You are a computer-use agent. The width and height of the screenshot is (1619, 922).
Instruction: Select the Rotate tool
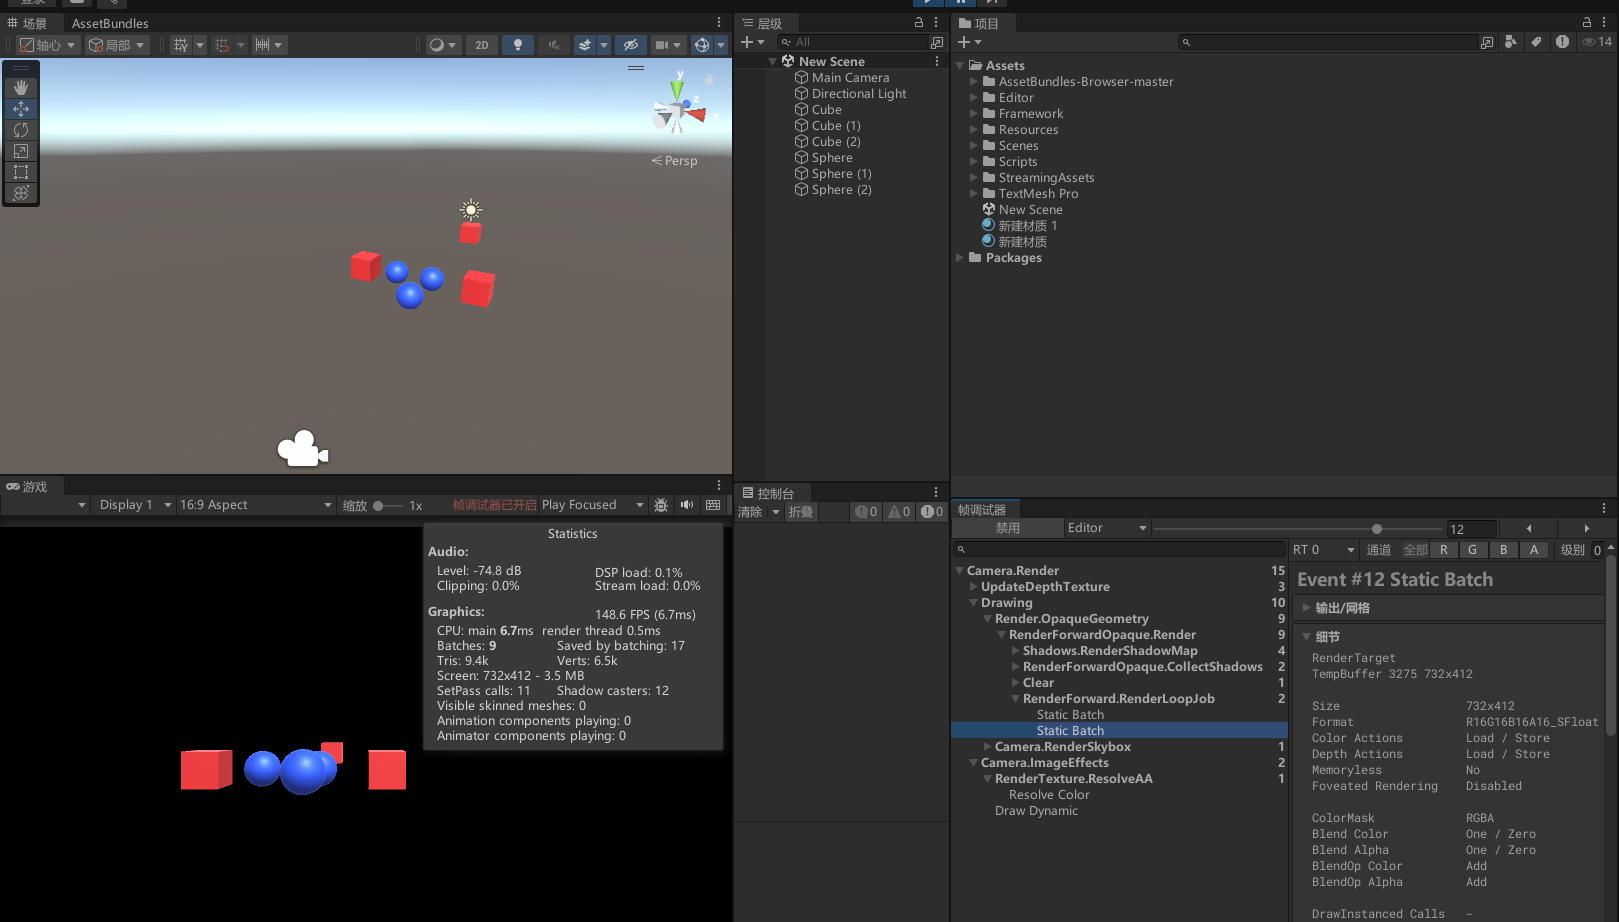pyautogui.click(x=20, y=130)
